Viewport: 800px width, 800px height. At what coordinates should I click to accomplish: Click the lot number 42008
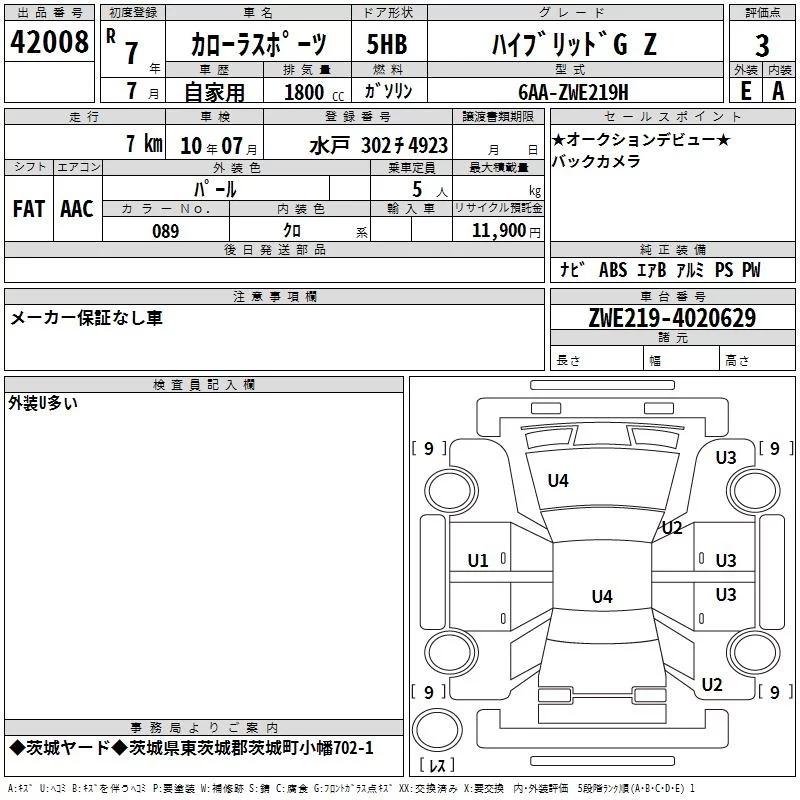pos(49,42)
